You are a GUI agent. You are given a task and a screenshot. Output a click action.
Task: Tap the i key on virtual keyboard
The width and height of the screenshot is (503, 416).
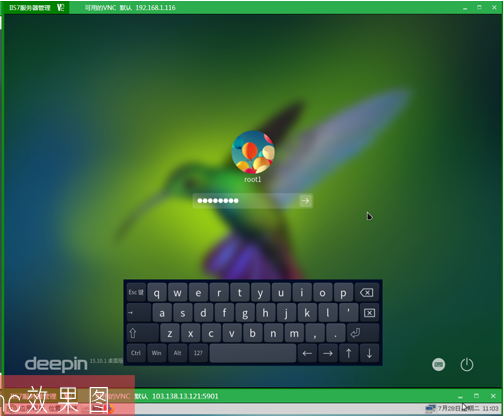[302, 292]
